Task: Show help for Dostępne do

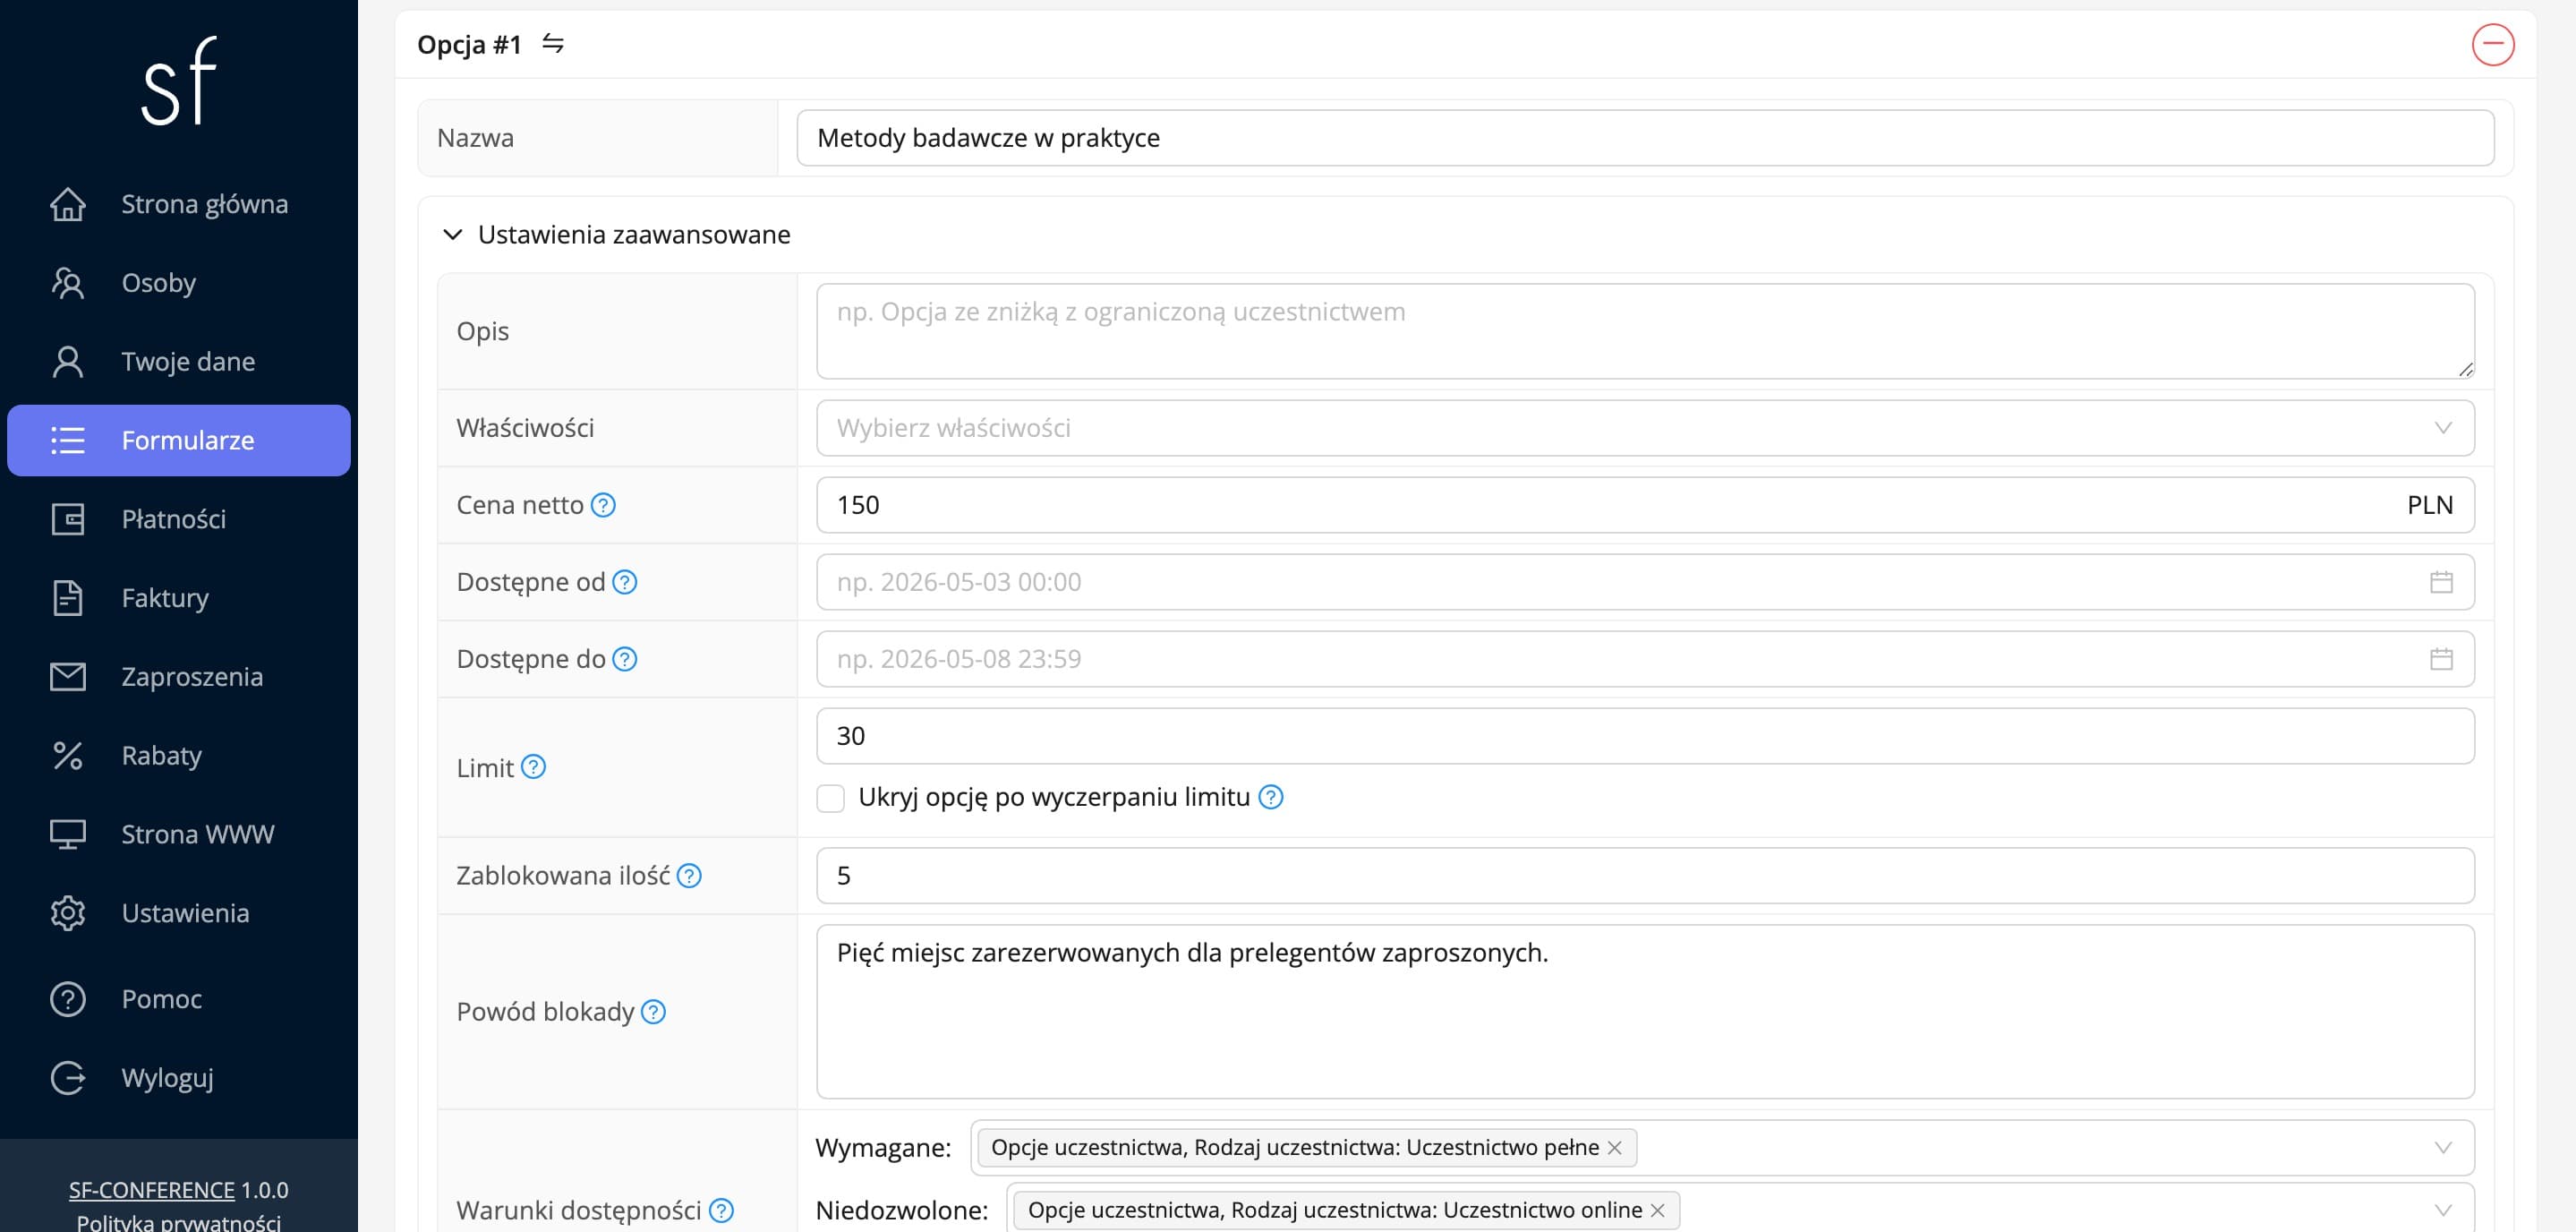Action: [x=625, y=659]
